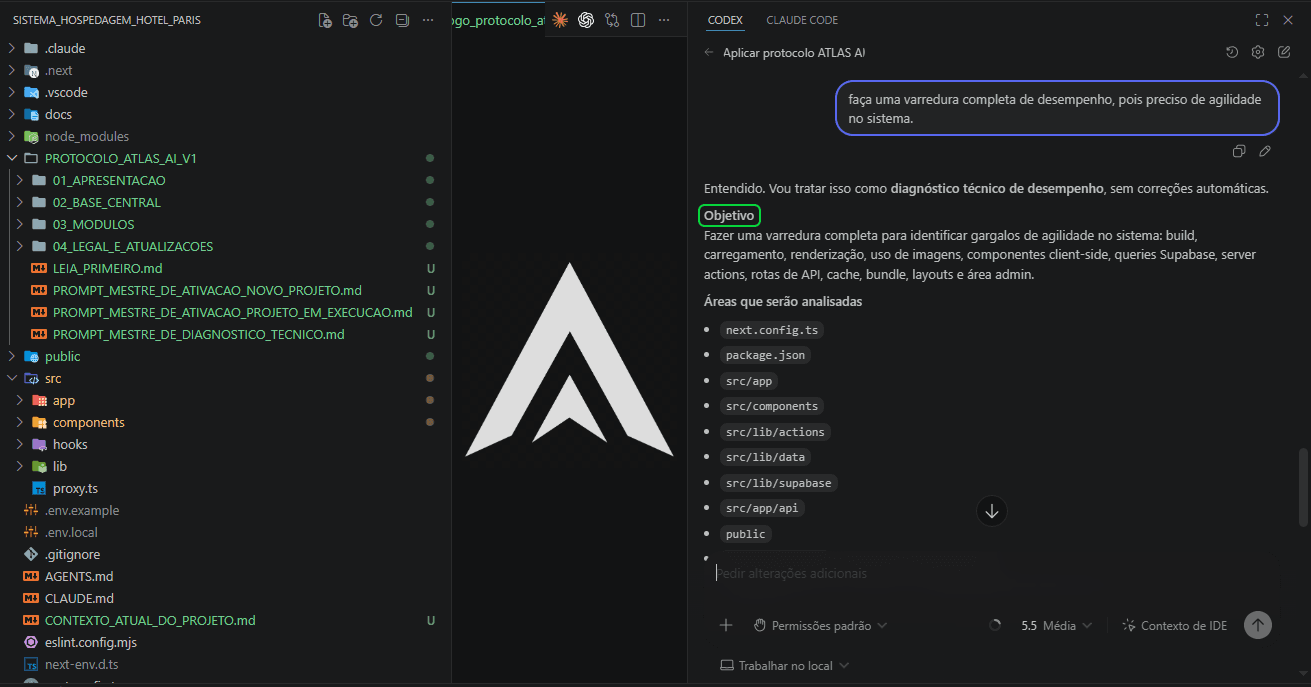
Task: Switch to the CLAUDE CODE tab
Action: pos(802,20)
